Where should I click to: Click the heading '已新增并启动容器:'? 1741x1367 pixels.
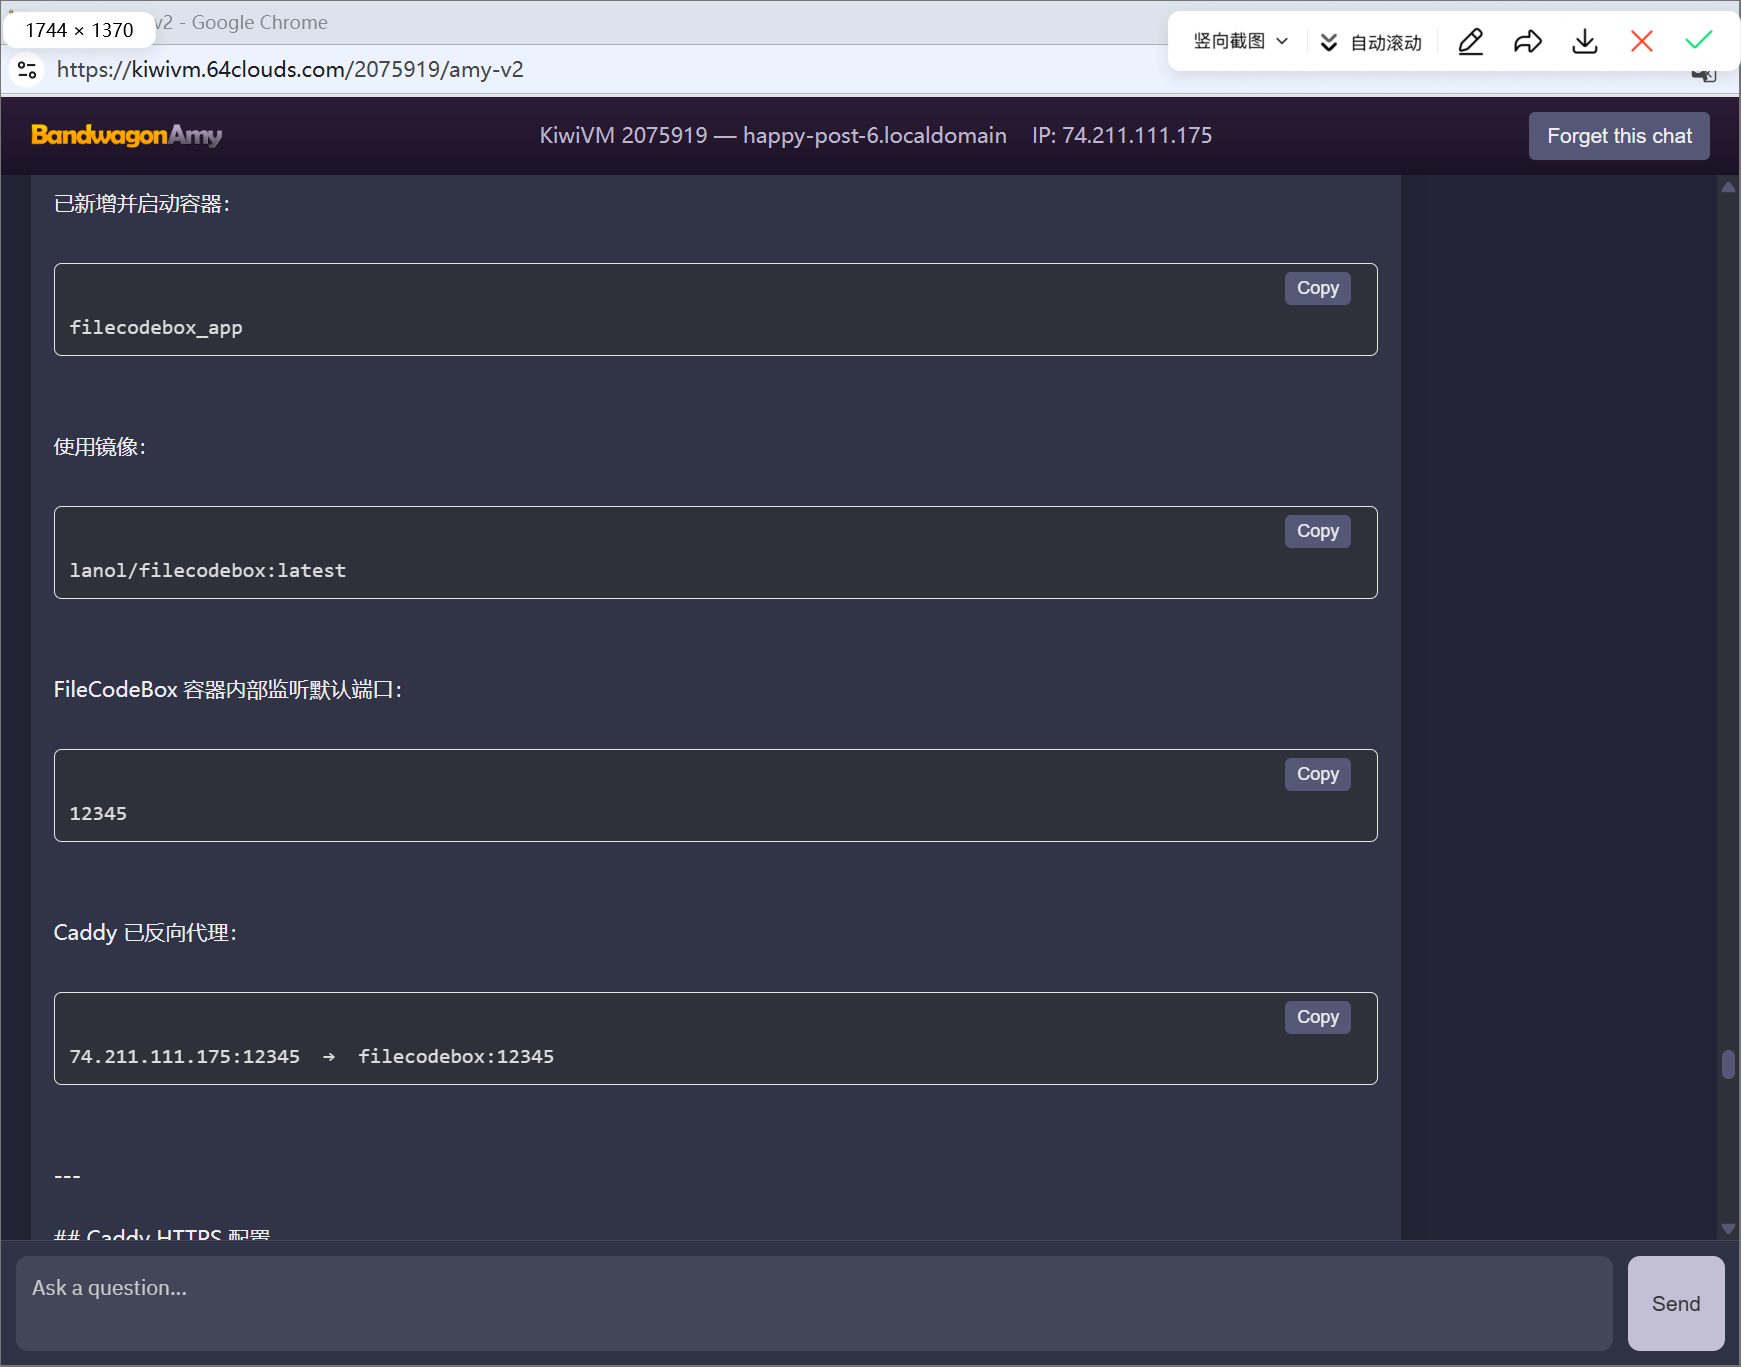tap(142, 204)
